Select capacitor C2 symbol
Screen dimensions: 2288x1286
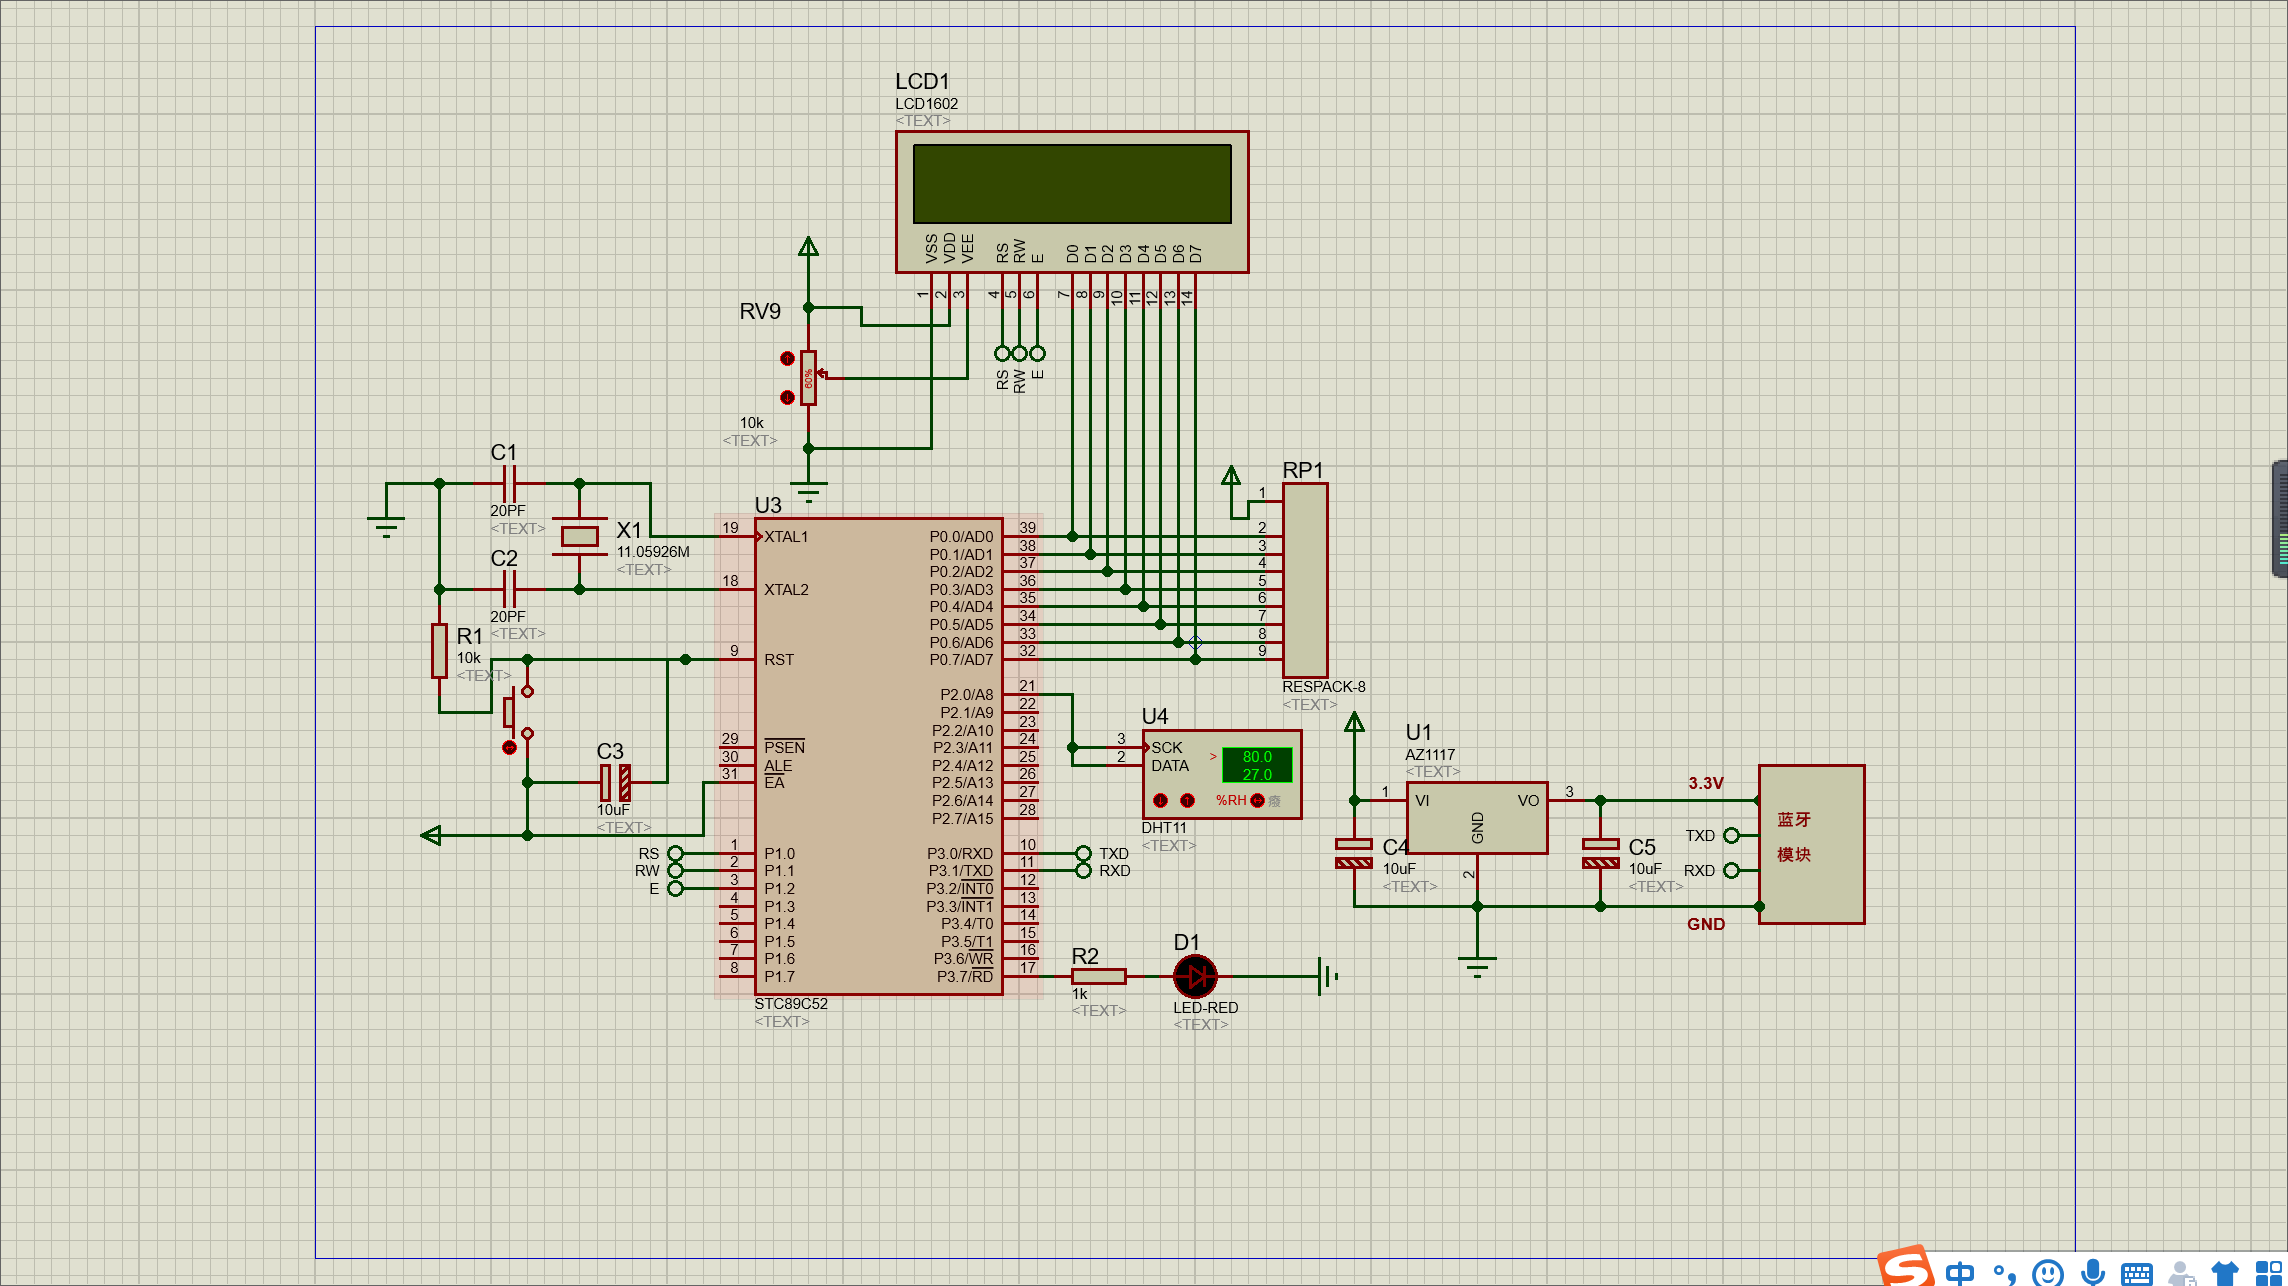[x=509, y=589]
